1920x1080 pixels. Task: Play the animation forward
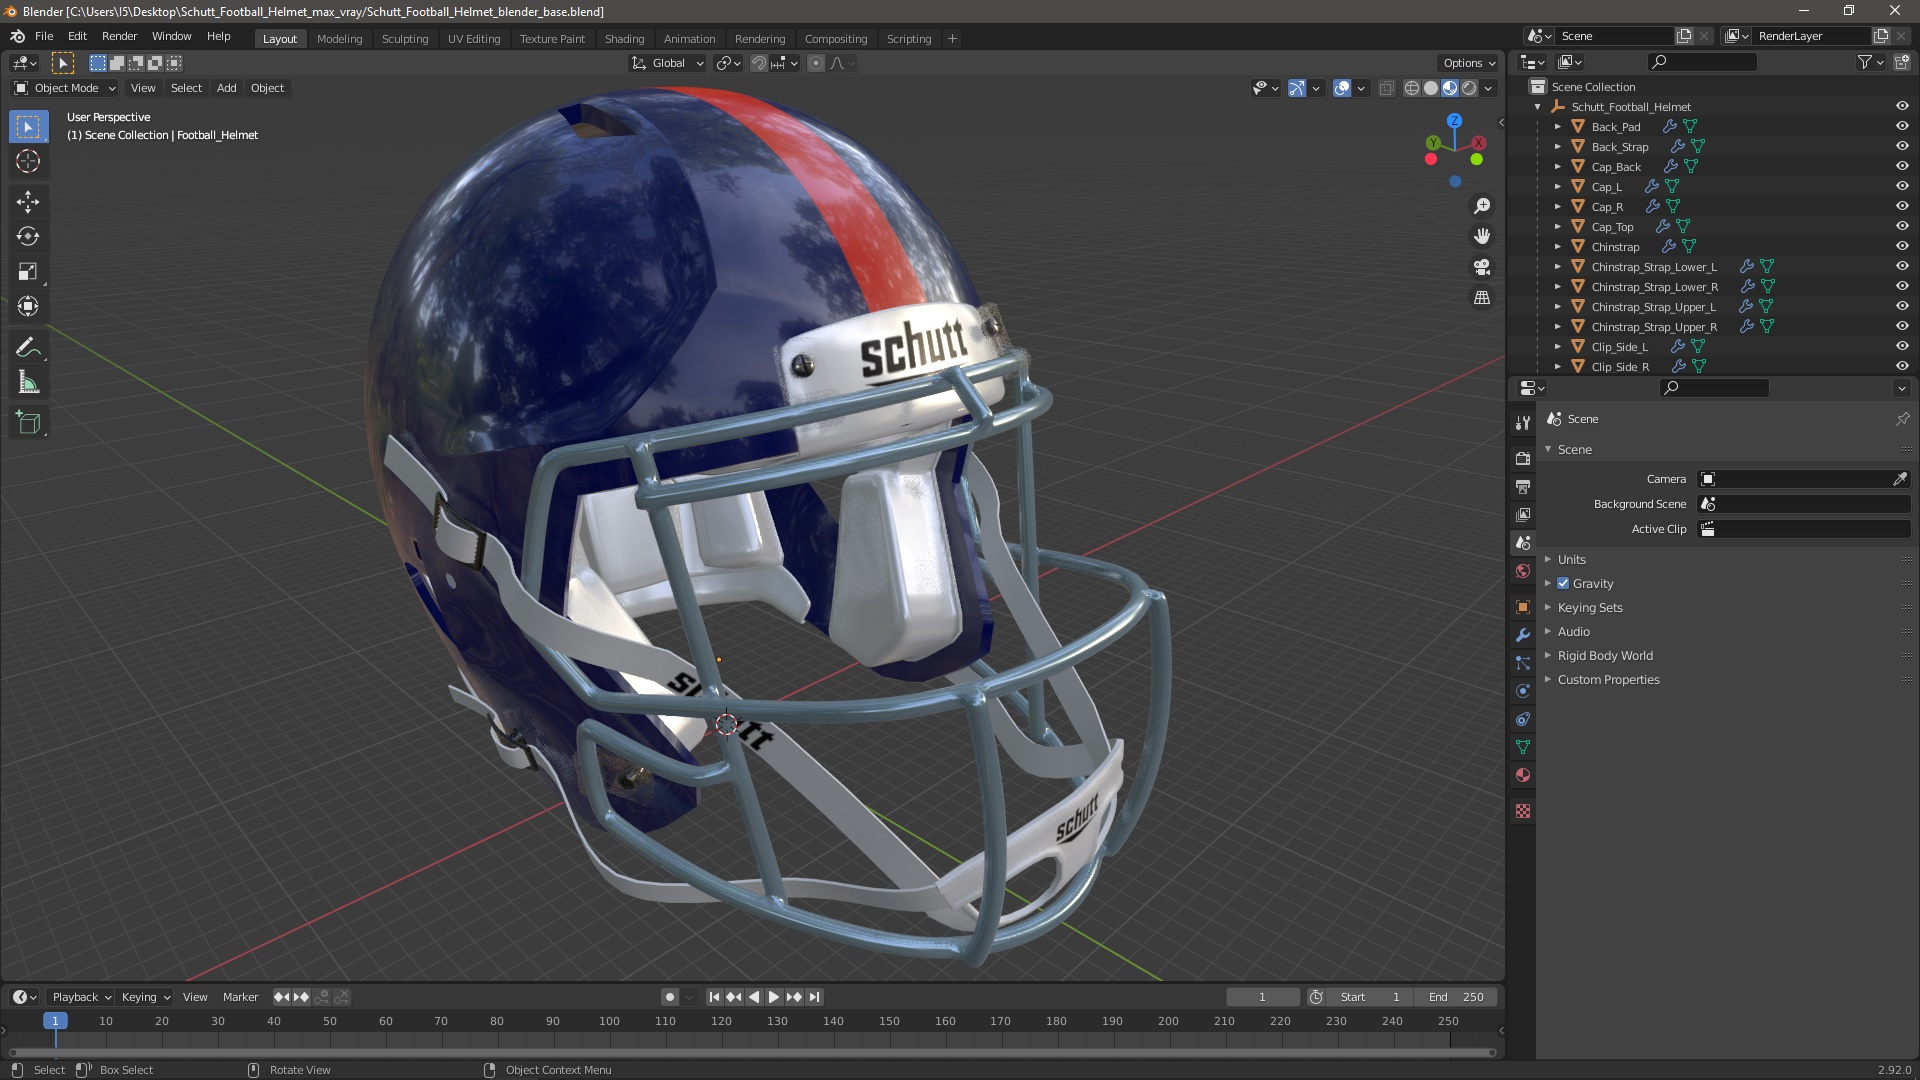click(x=774, y=997)
